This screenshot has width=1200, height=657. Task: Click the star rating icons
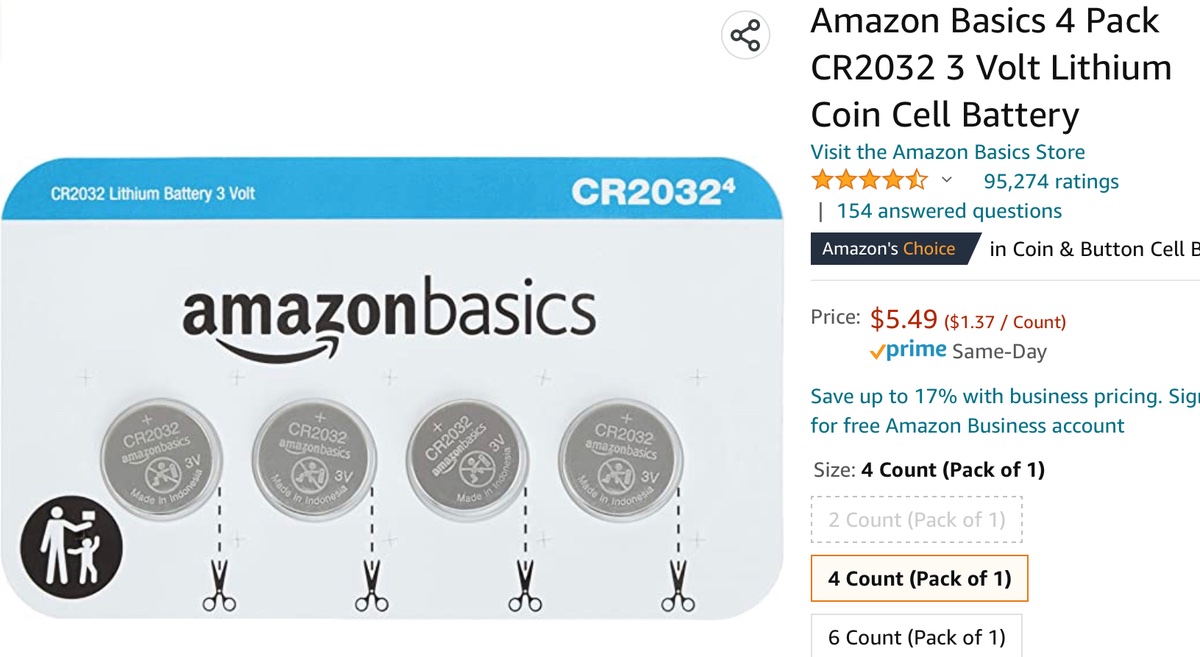869,181
